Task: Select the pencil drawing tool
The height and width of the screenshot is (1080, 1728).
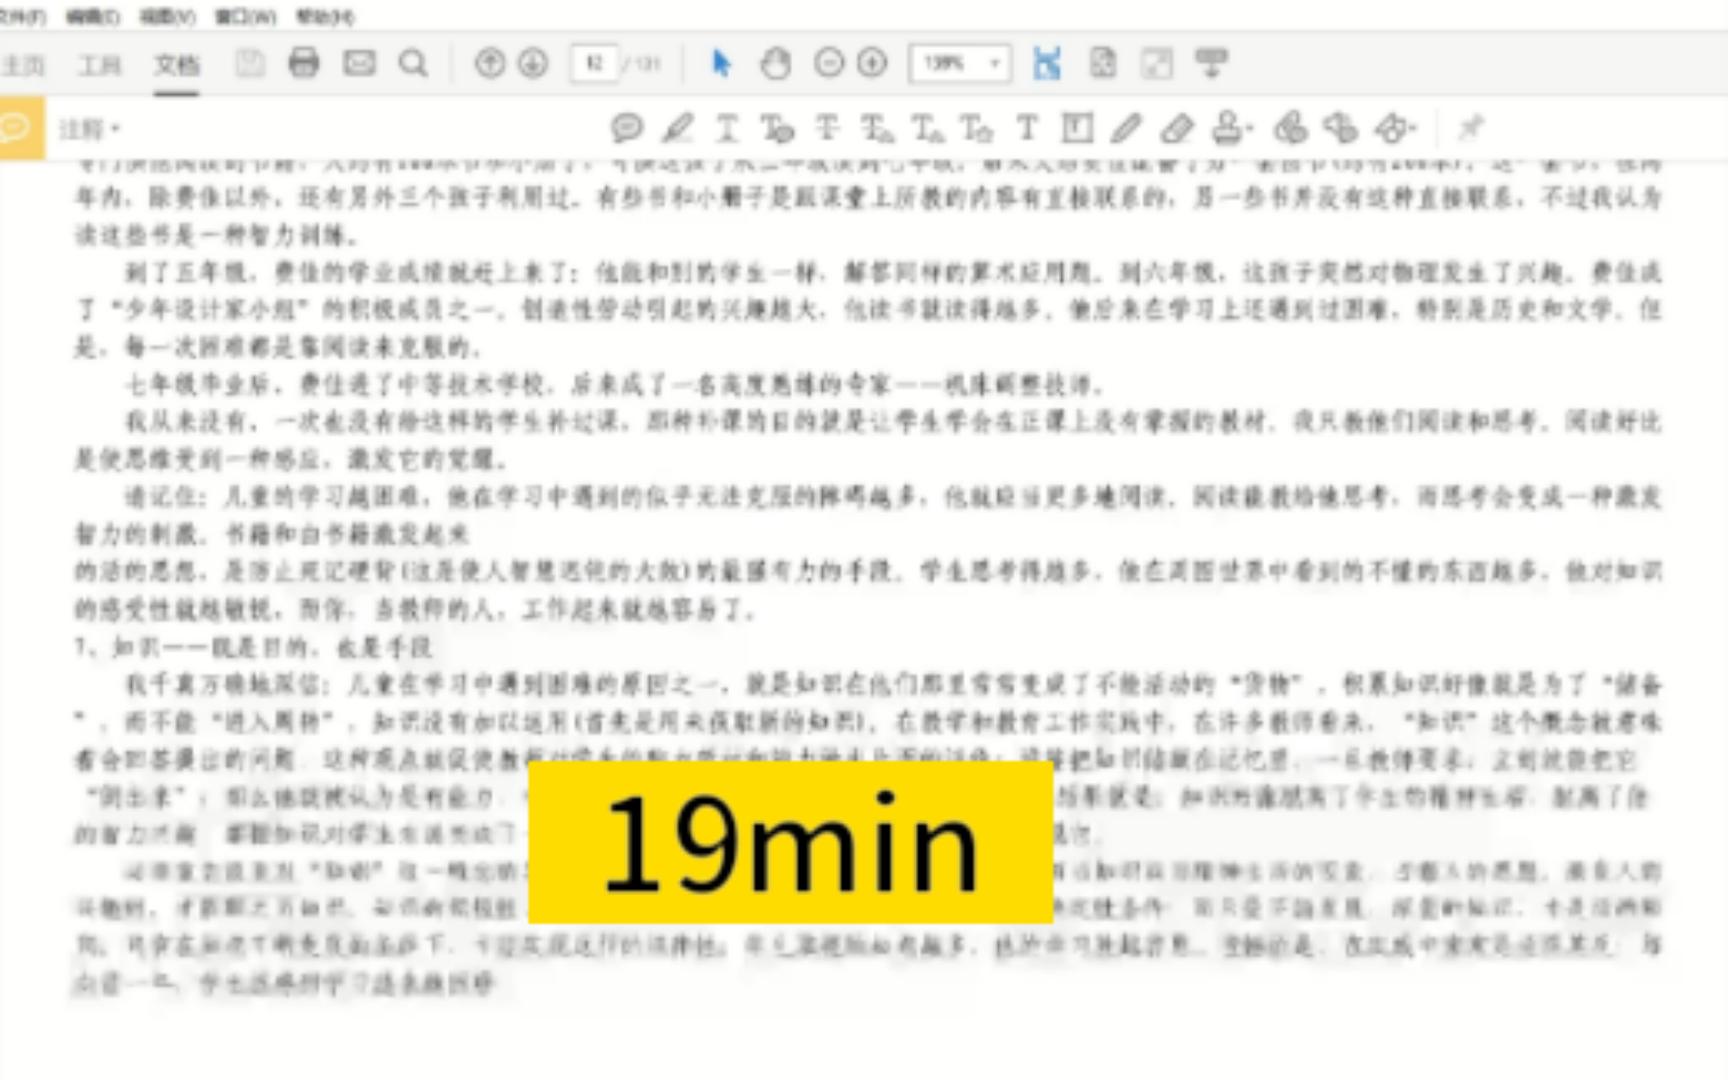Action: coord(1126,128)
